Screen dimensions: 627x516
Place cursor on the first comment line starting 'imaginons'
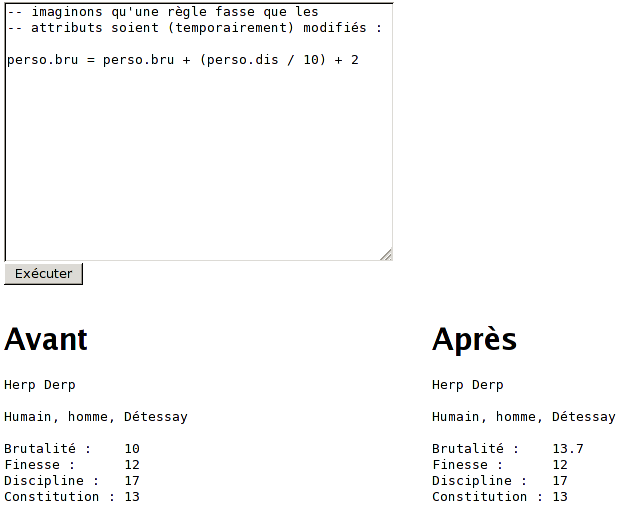tap(162, 12)
